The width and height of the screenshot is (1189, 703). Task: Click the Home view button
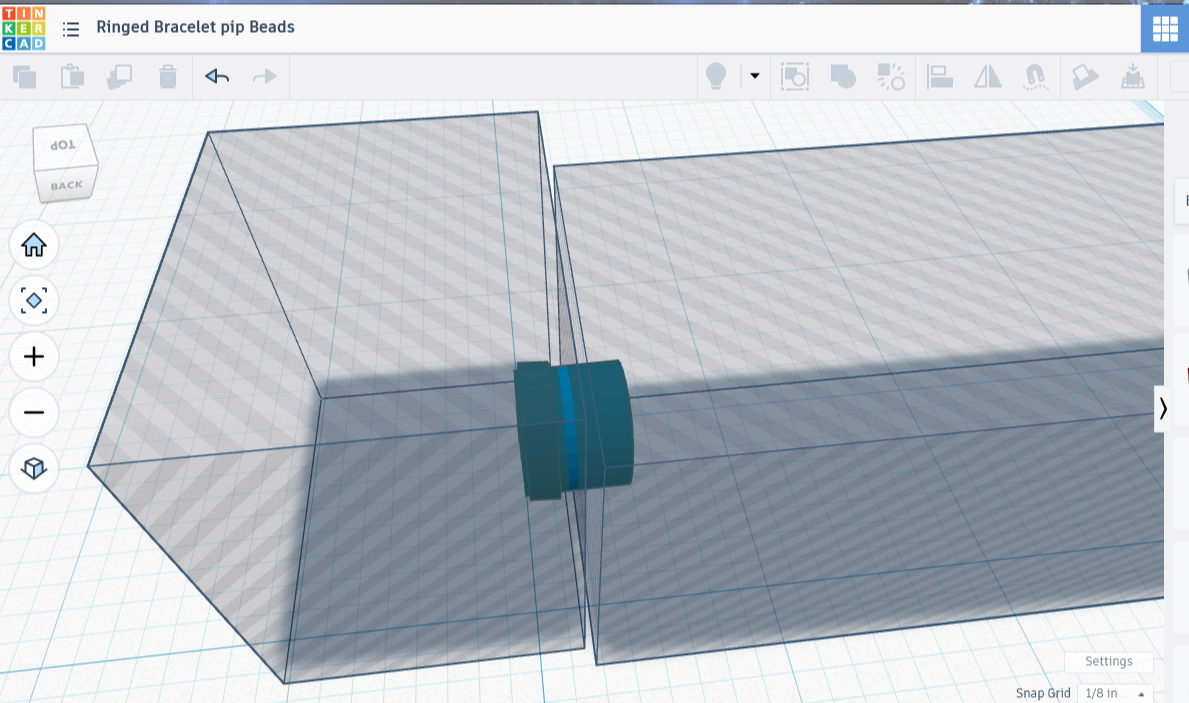coord(33,245)
